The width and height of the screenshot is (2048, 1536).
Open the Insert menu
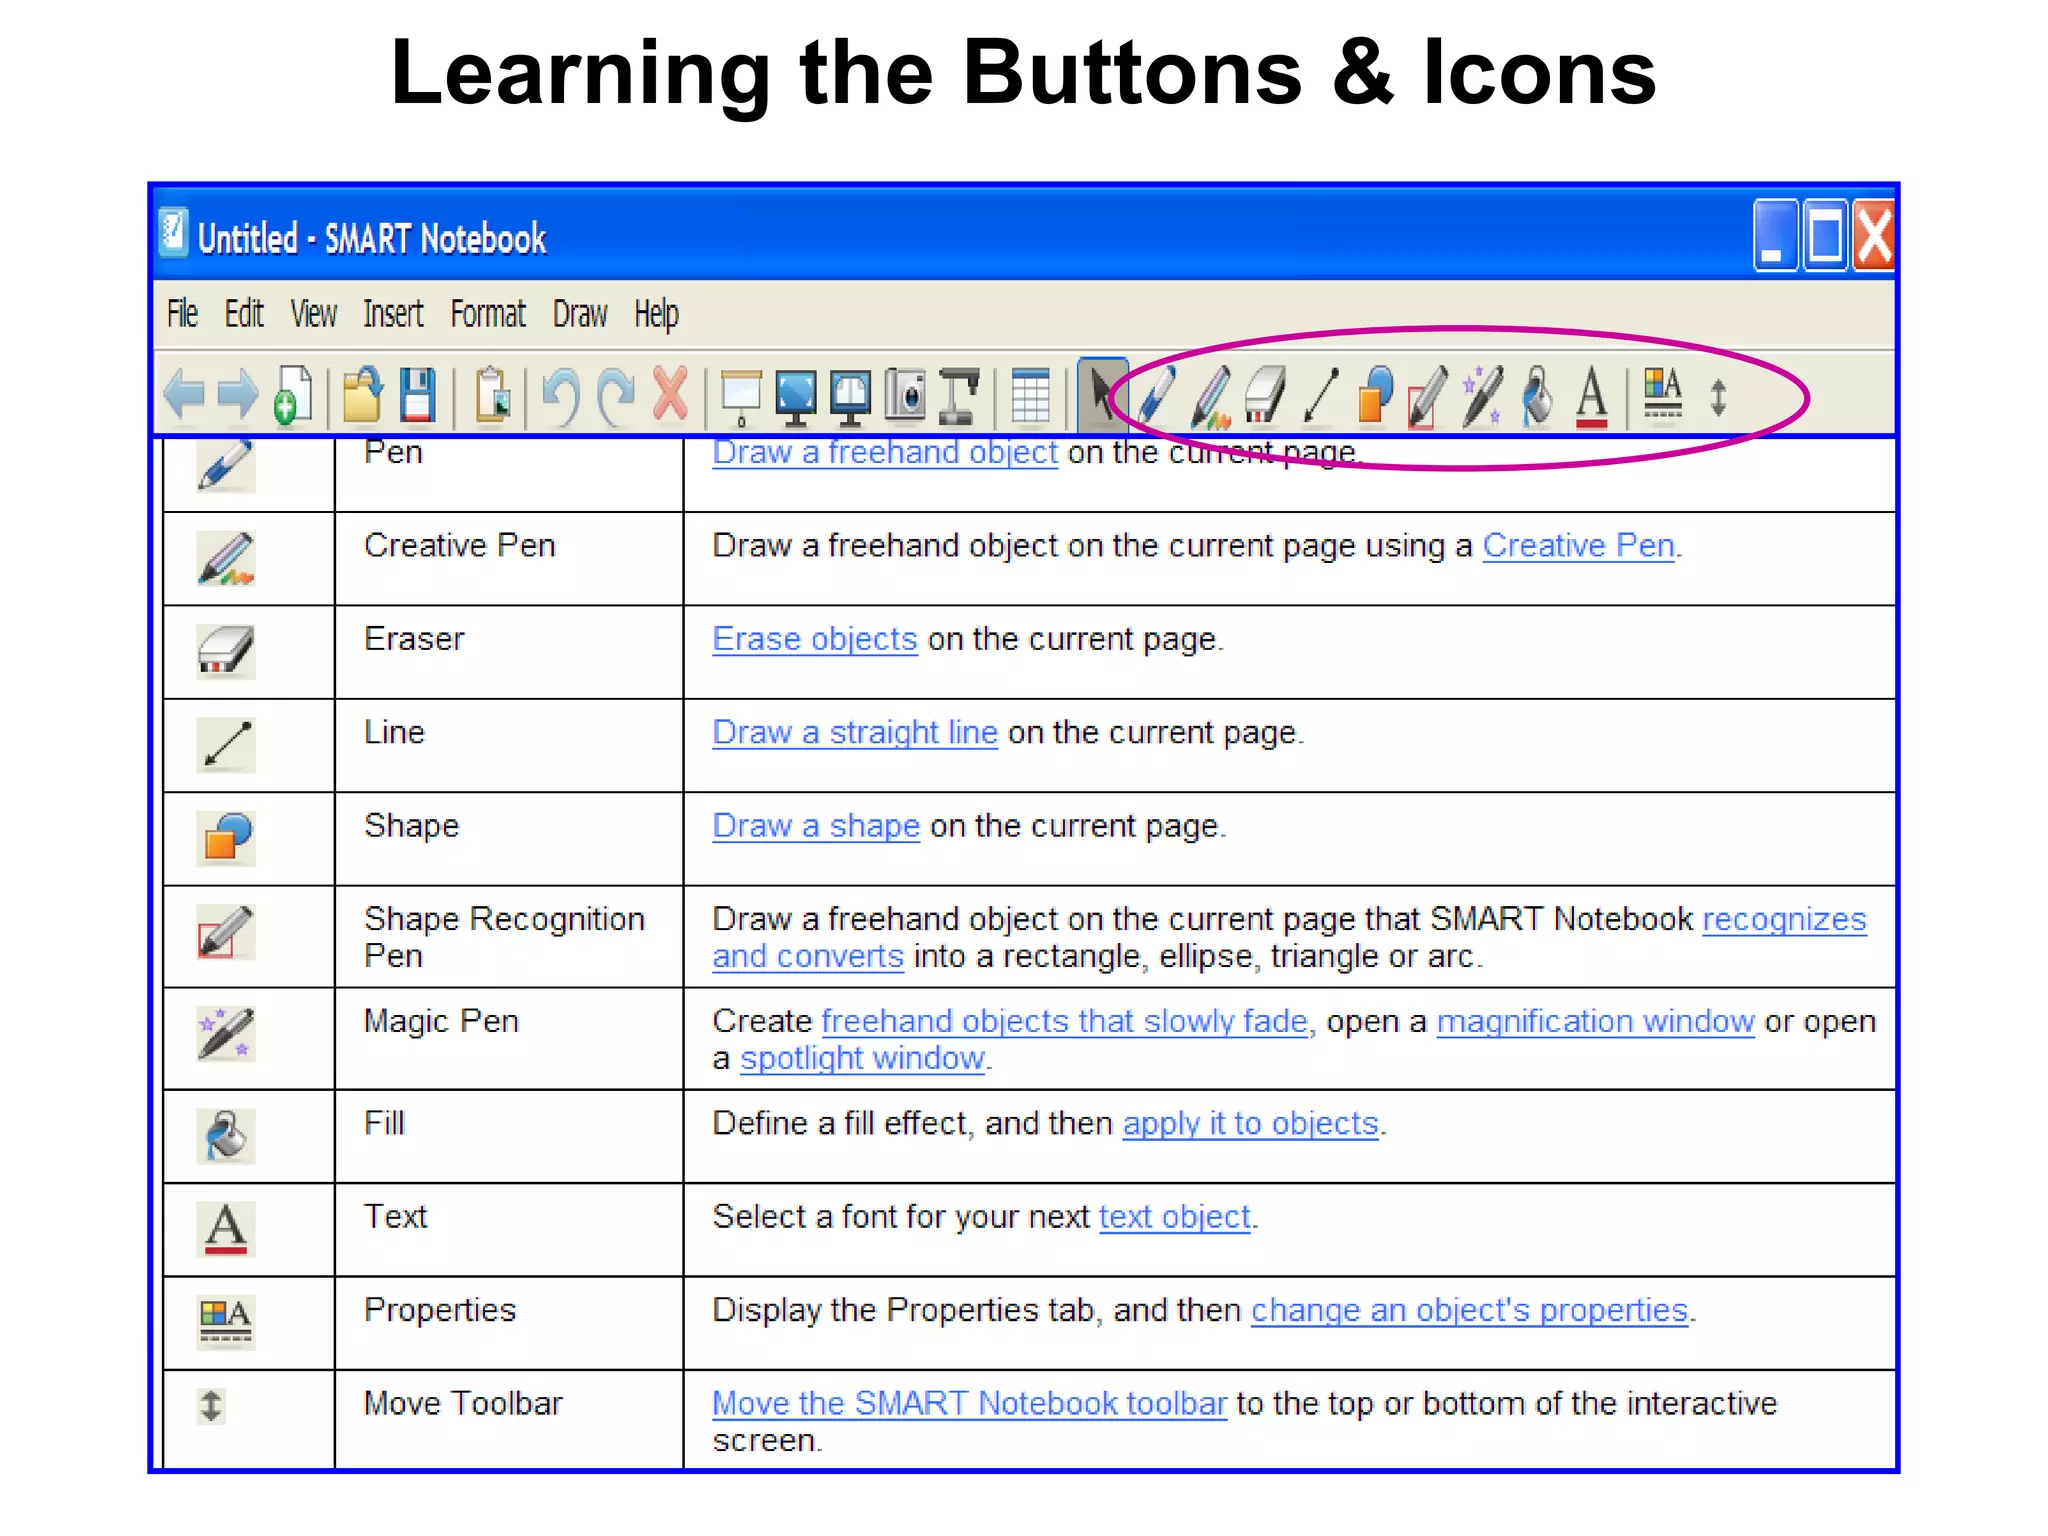click(393, 314)
